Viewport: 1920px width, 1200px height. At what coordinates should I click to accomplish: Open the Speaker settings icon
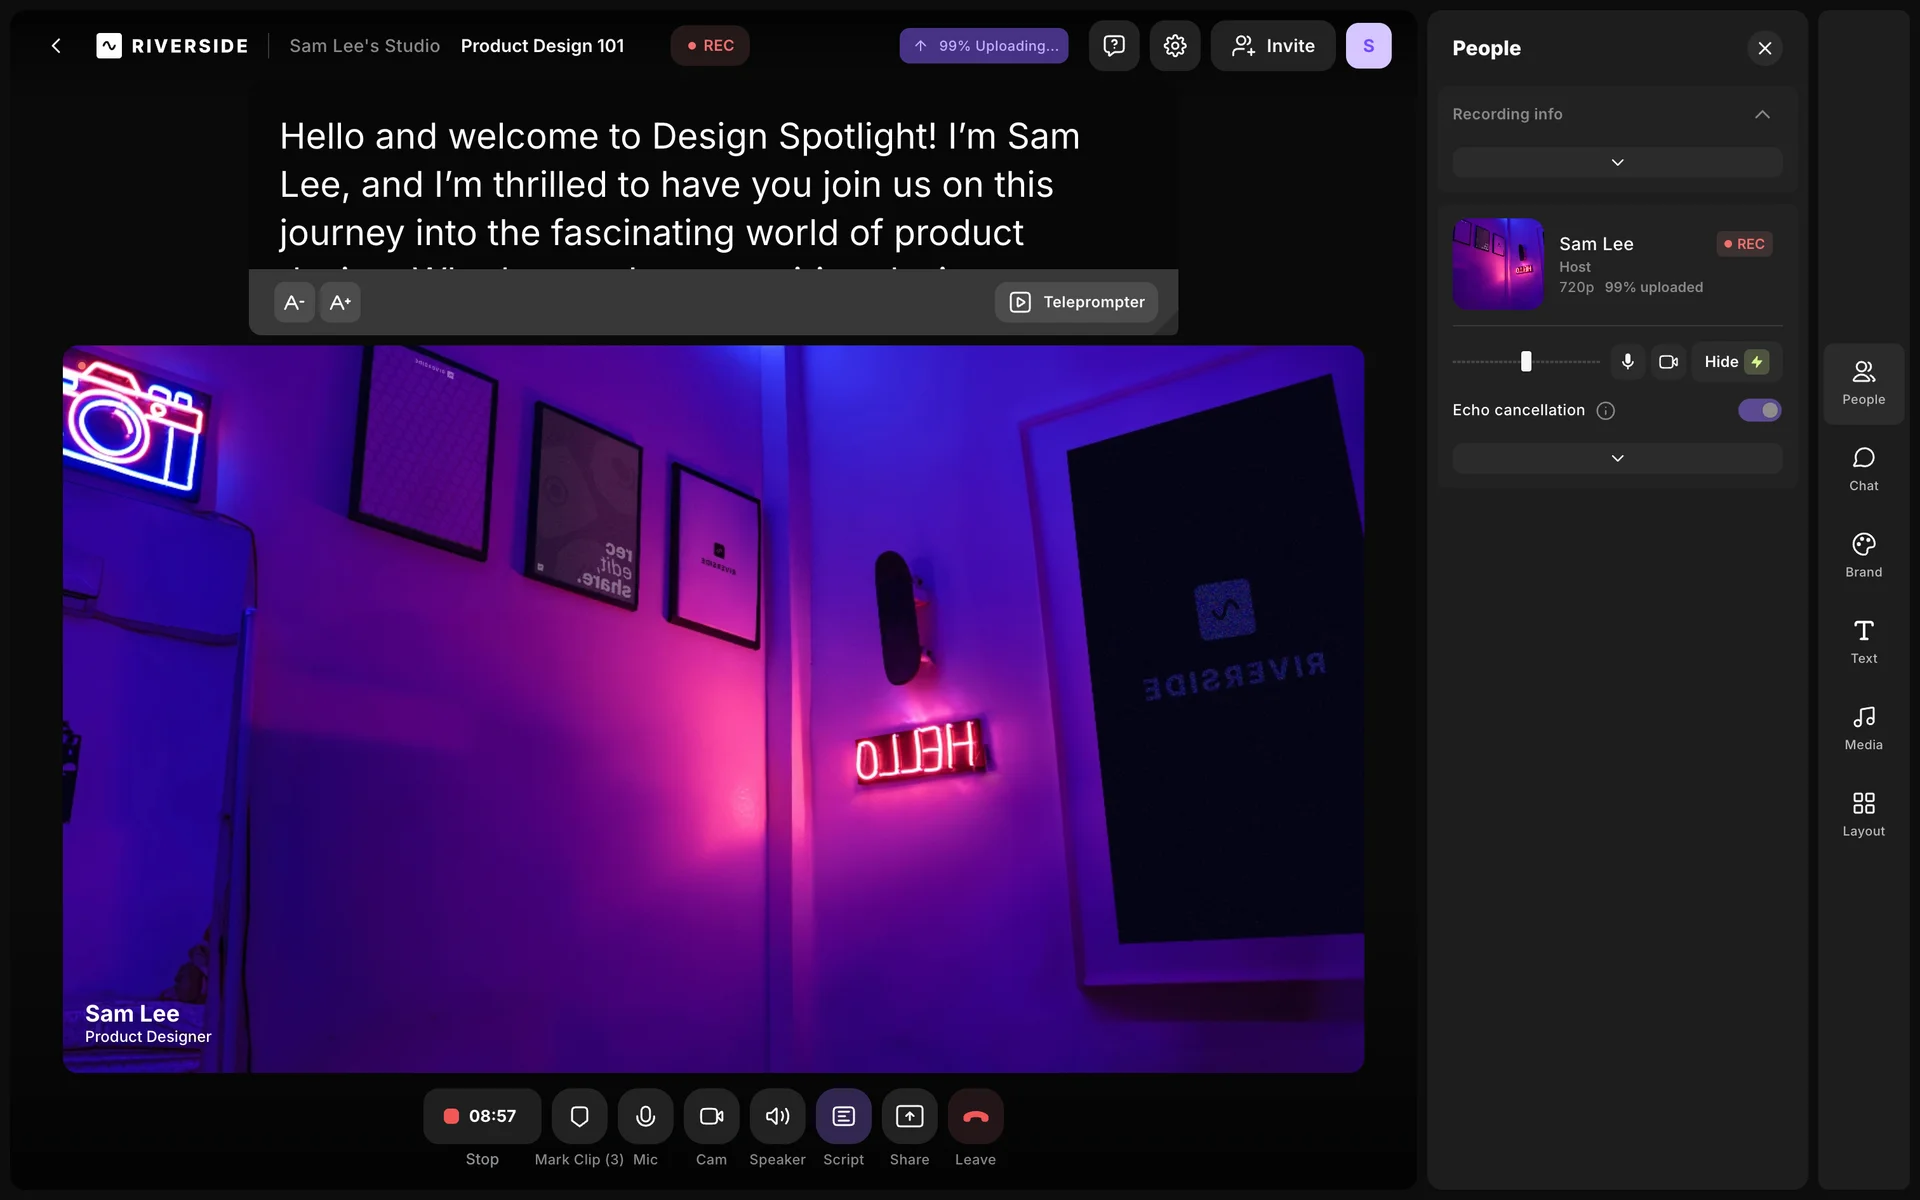(x=777, y=1116)
